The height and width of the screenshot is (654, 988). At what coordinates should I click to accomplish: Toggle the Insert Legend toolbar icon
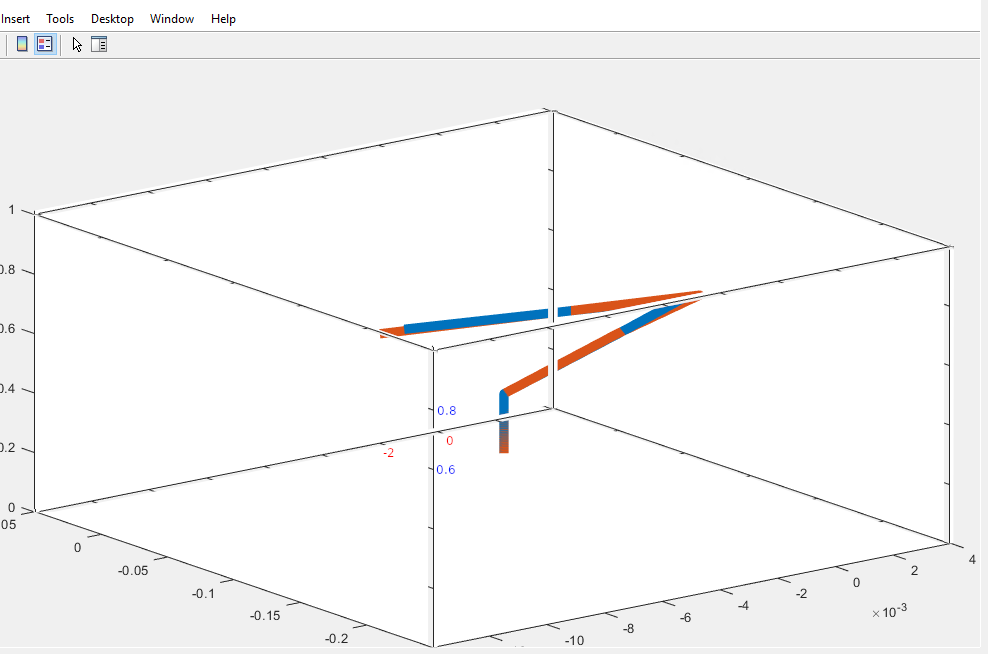pyautogui.click(x=44, y=44)
